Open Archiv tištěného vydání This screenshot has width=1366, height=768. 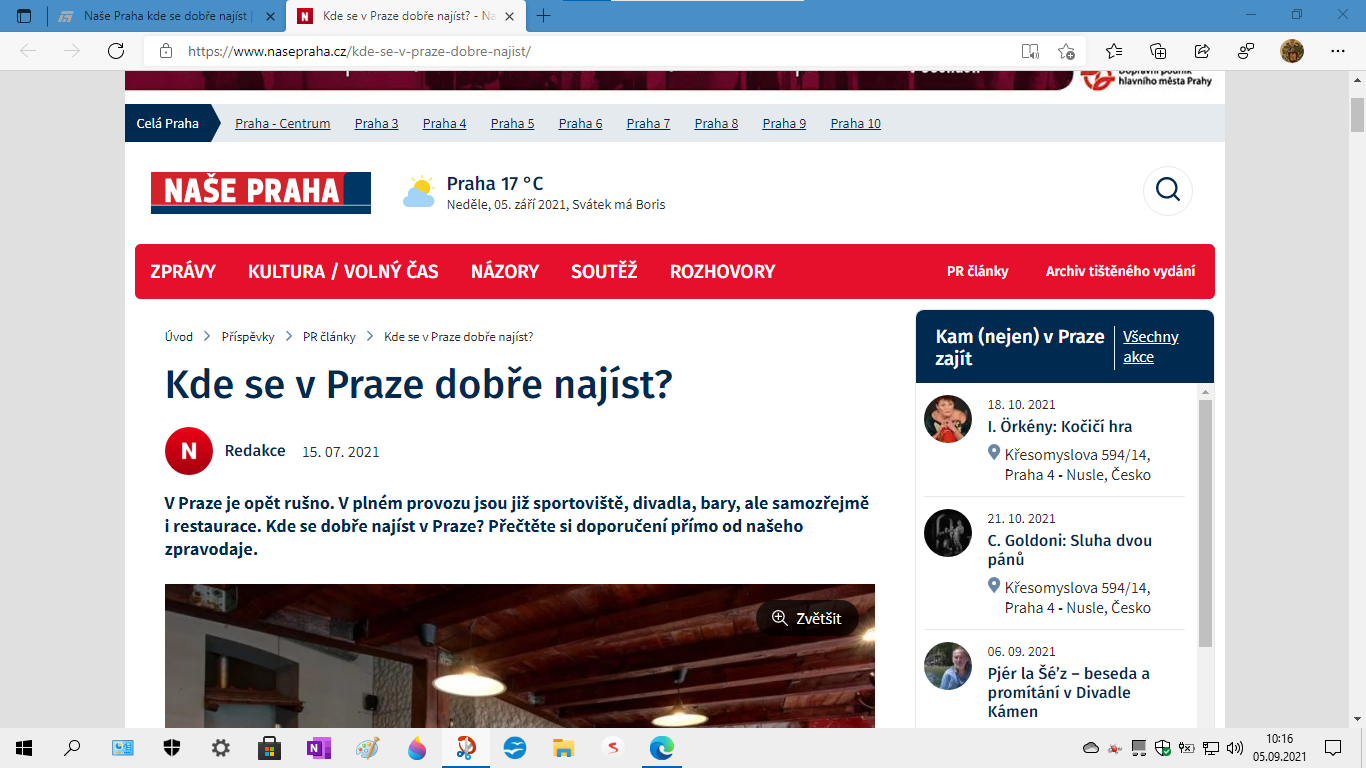click(1120, 270)
